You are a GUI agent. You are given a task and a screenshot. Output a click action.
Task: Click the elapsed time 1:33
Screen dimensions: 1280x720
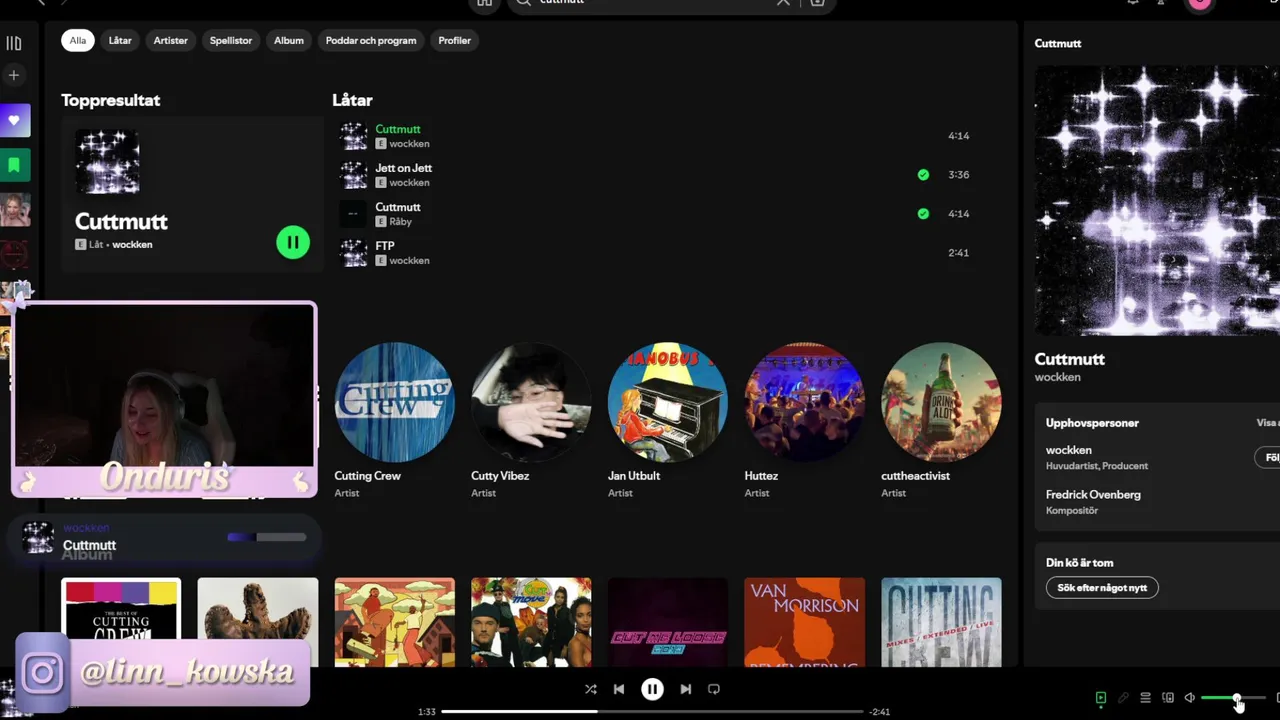[427, 712]
